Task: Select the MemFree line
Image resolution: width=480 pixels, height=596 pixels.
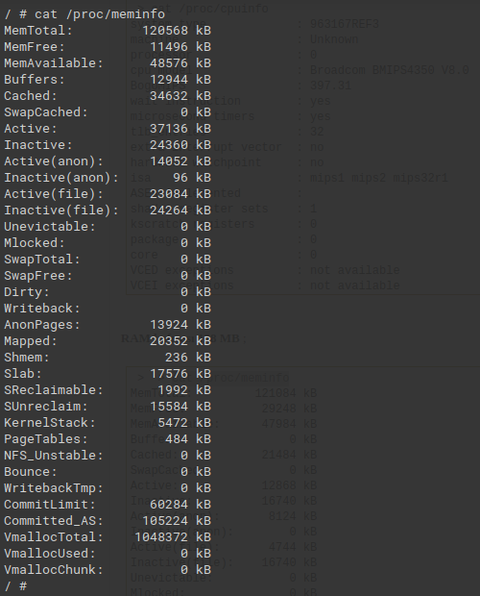Action: [108, 47]
